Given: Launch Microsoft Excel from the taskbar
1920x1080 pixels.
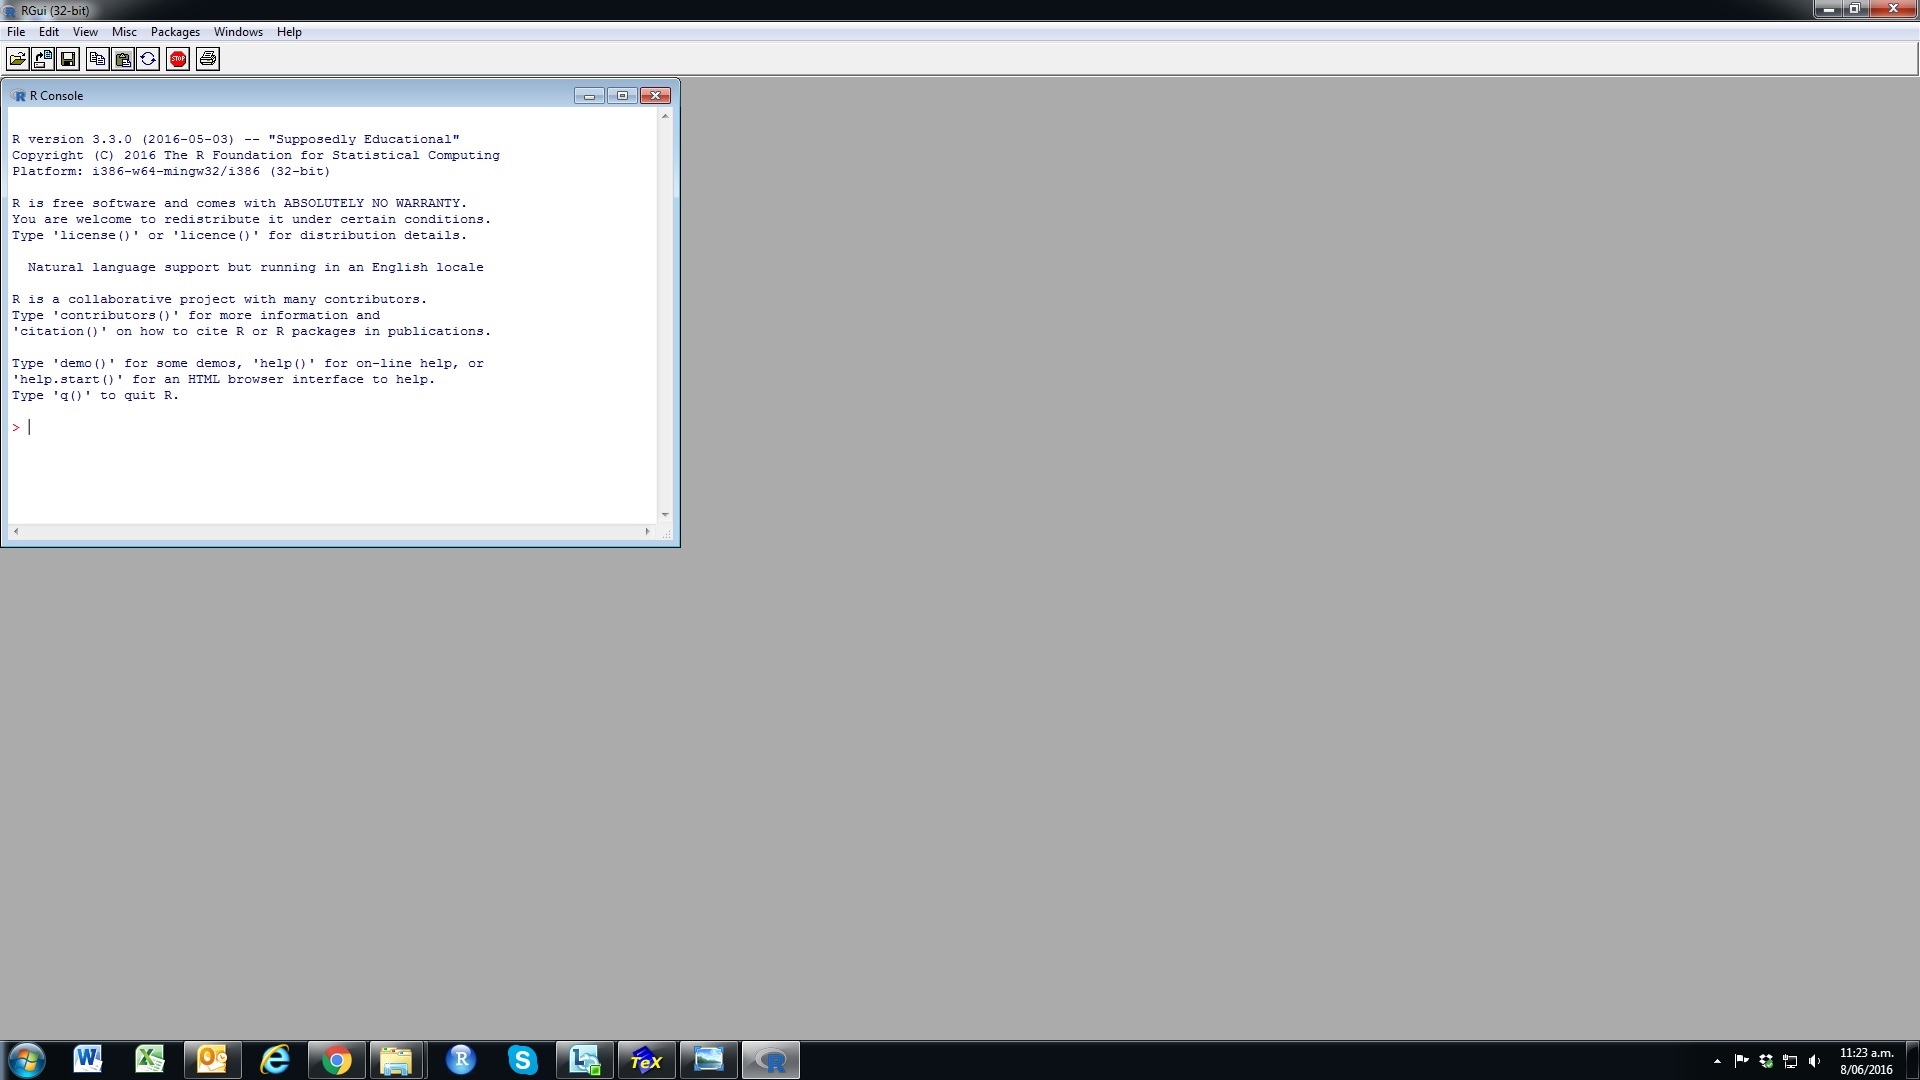Looking at the screenshot, I should pyautogui.click(x=150, y=1060).
